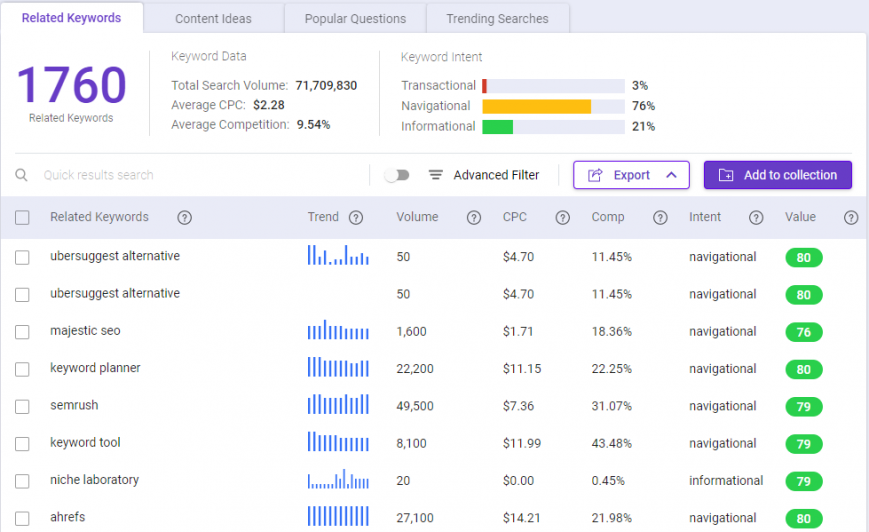Click the Add to collection button
This screenshot has width=869, height=532.
coord(778,175)
